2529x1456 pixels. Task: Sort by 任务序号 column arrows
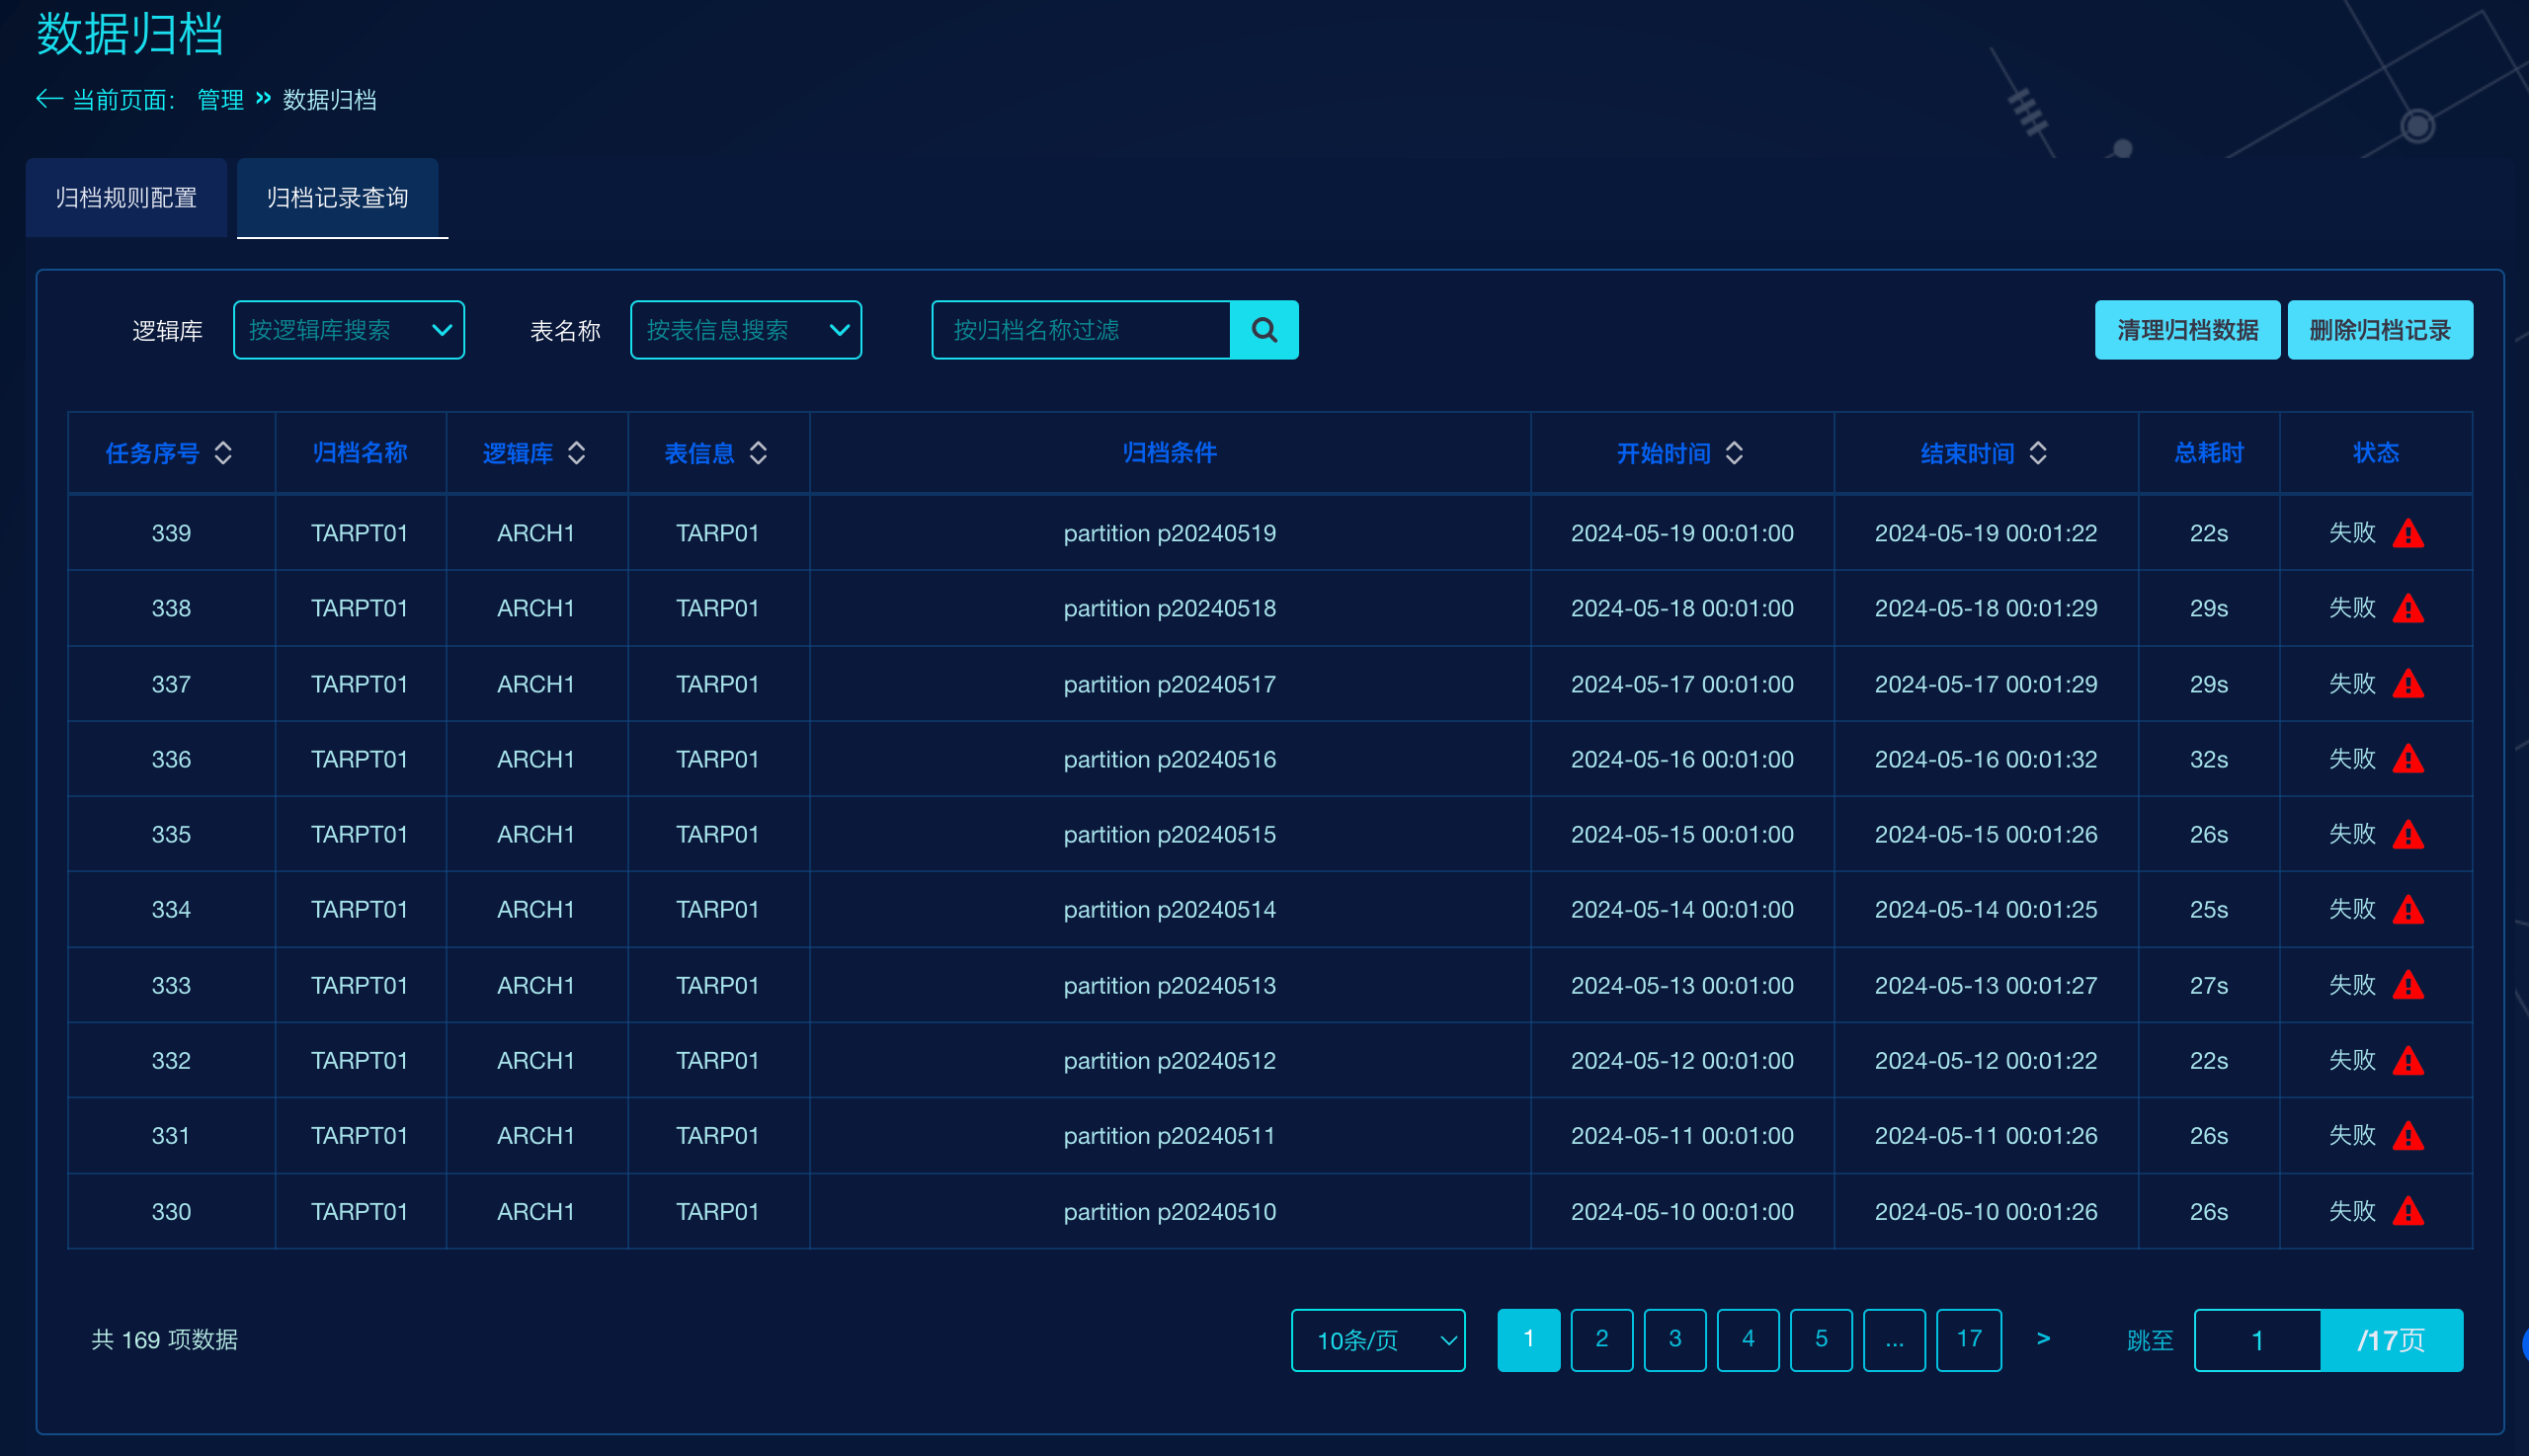pyautogui.click(x=223, y=453)
